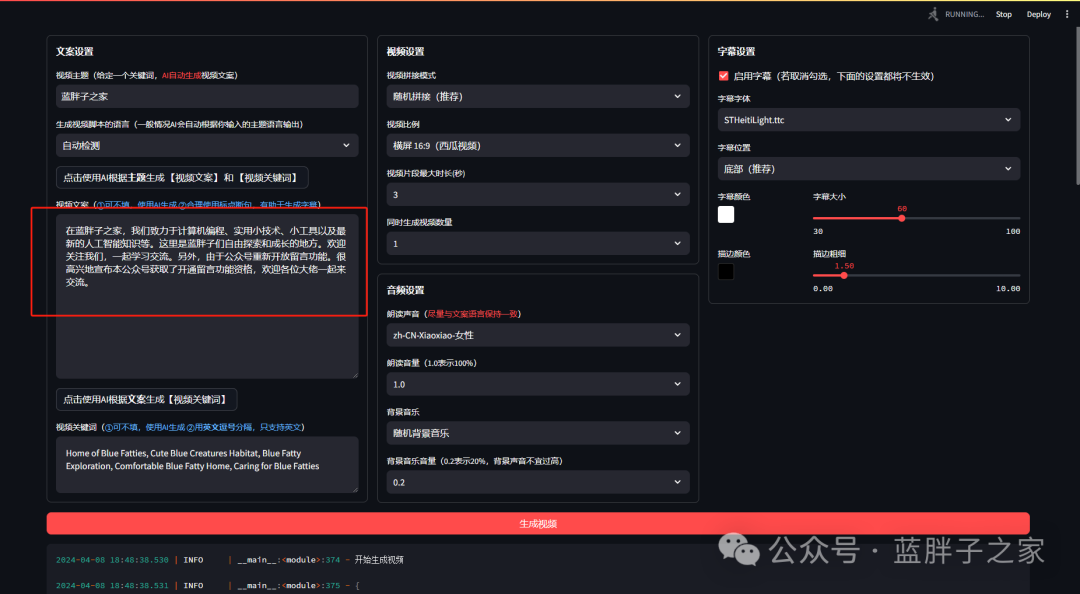The height and width of the screenshot is (594, 1080).
Task: Click the 视频主题 input field
Action: tap(206, 97)
